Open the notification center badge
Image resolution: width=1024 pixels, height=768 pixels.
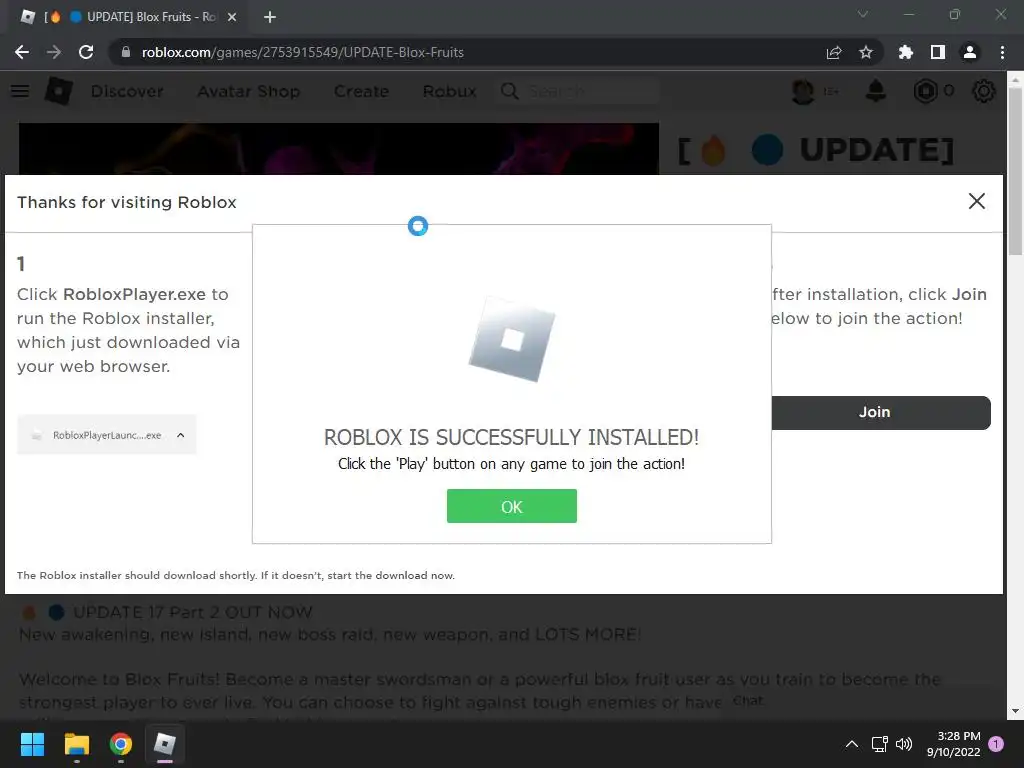click(x=996, y=744)
